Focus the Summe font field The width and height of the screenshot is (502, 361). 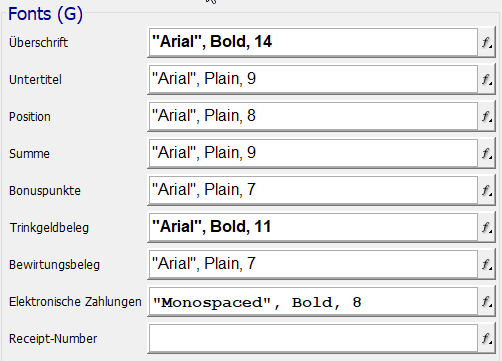tap(313, 153)
